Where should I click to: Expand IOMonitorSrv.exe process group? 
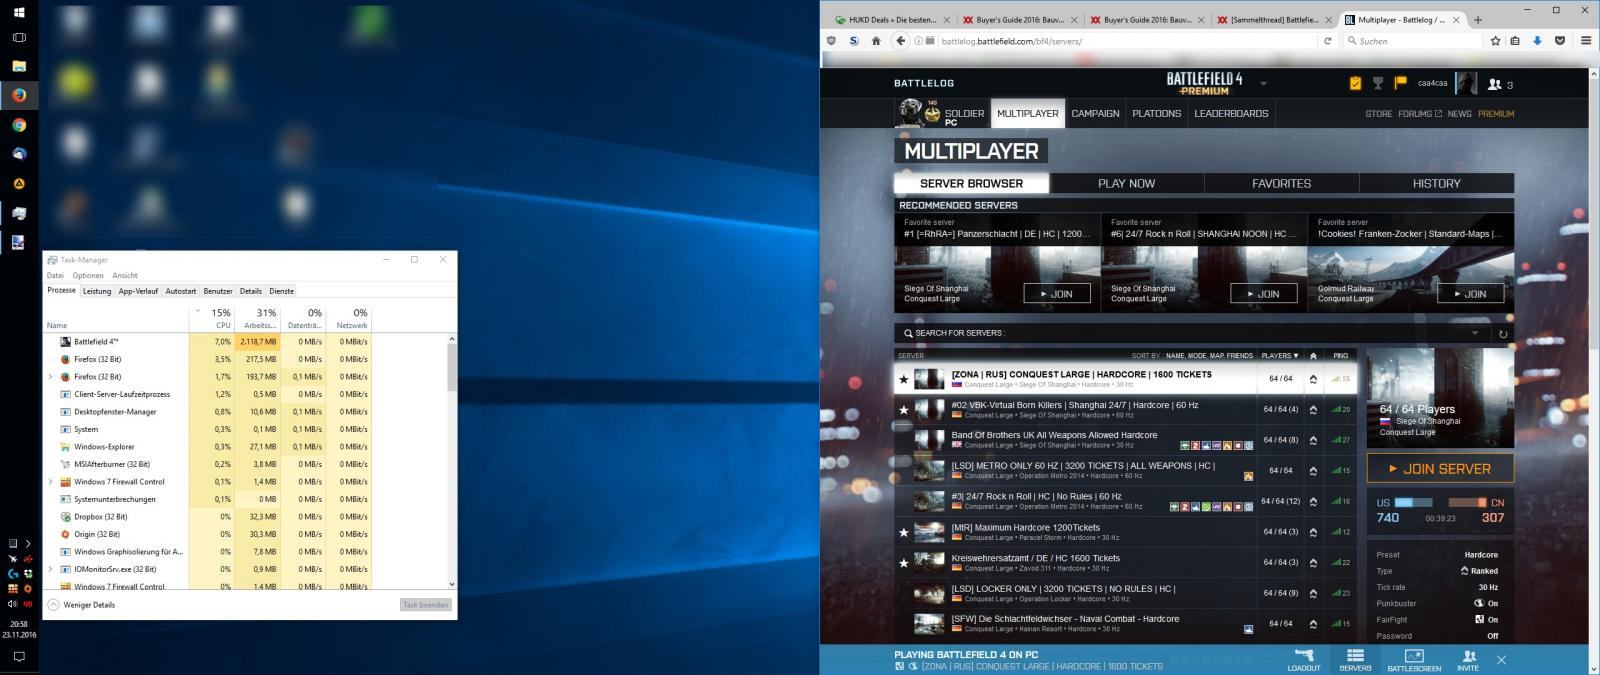[51, 569]
